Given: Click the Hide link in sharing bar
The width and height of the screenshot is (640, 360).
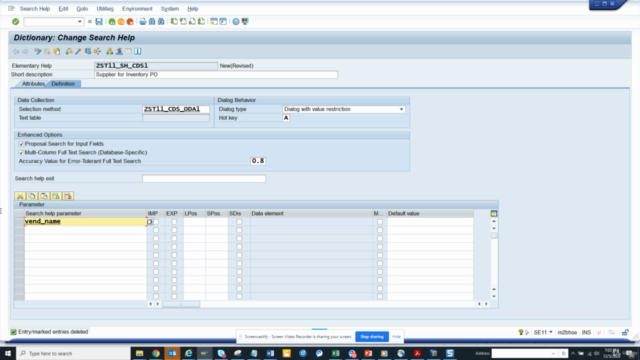Looking at the screenshot, I should pos(396,337).
